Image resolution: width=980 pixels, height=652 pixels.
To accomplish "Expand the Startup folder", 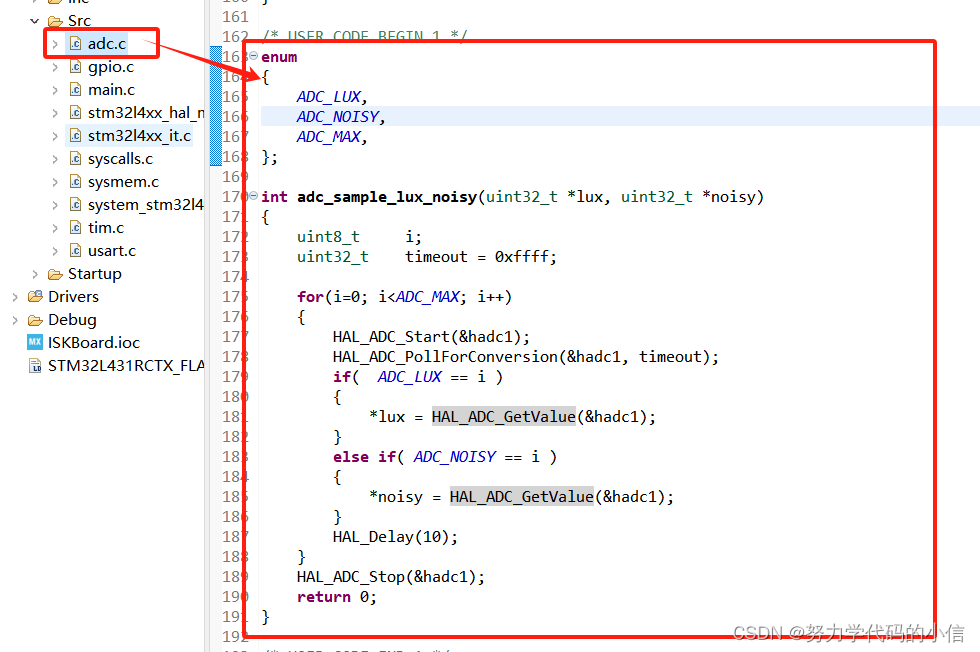I will (x=34, y=273).
